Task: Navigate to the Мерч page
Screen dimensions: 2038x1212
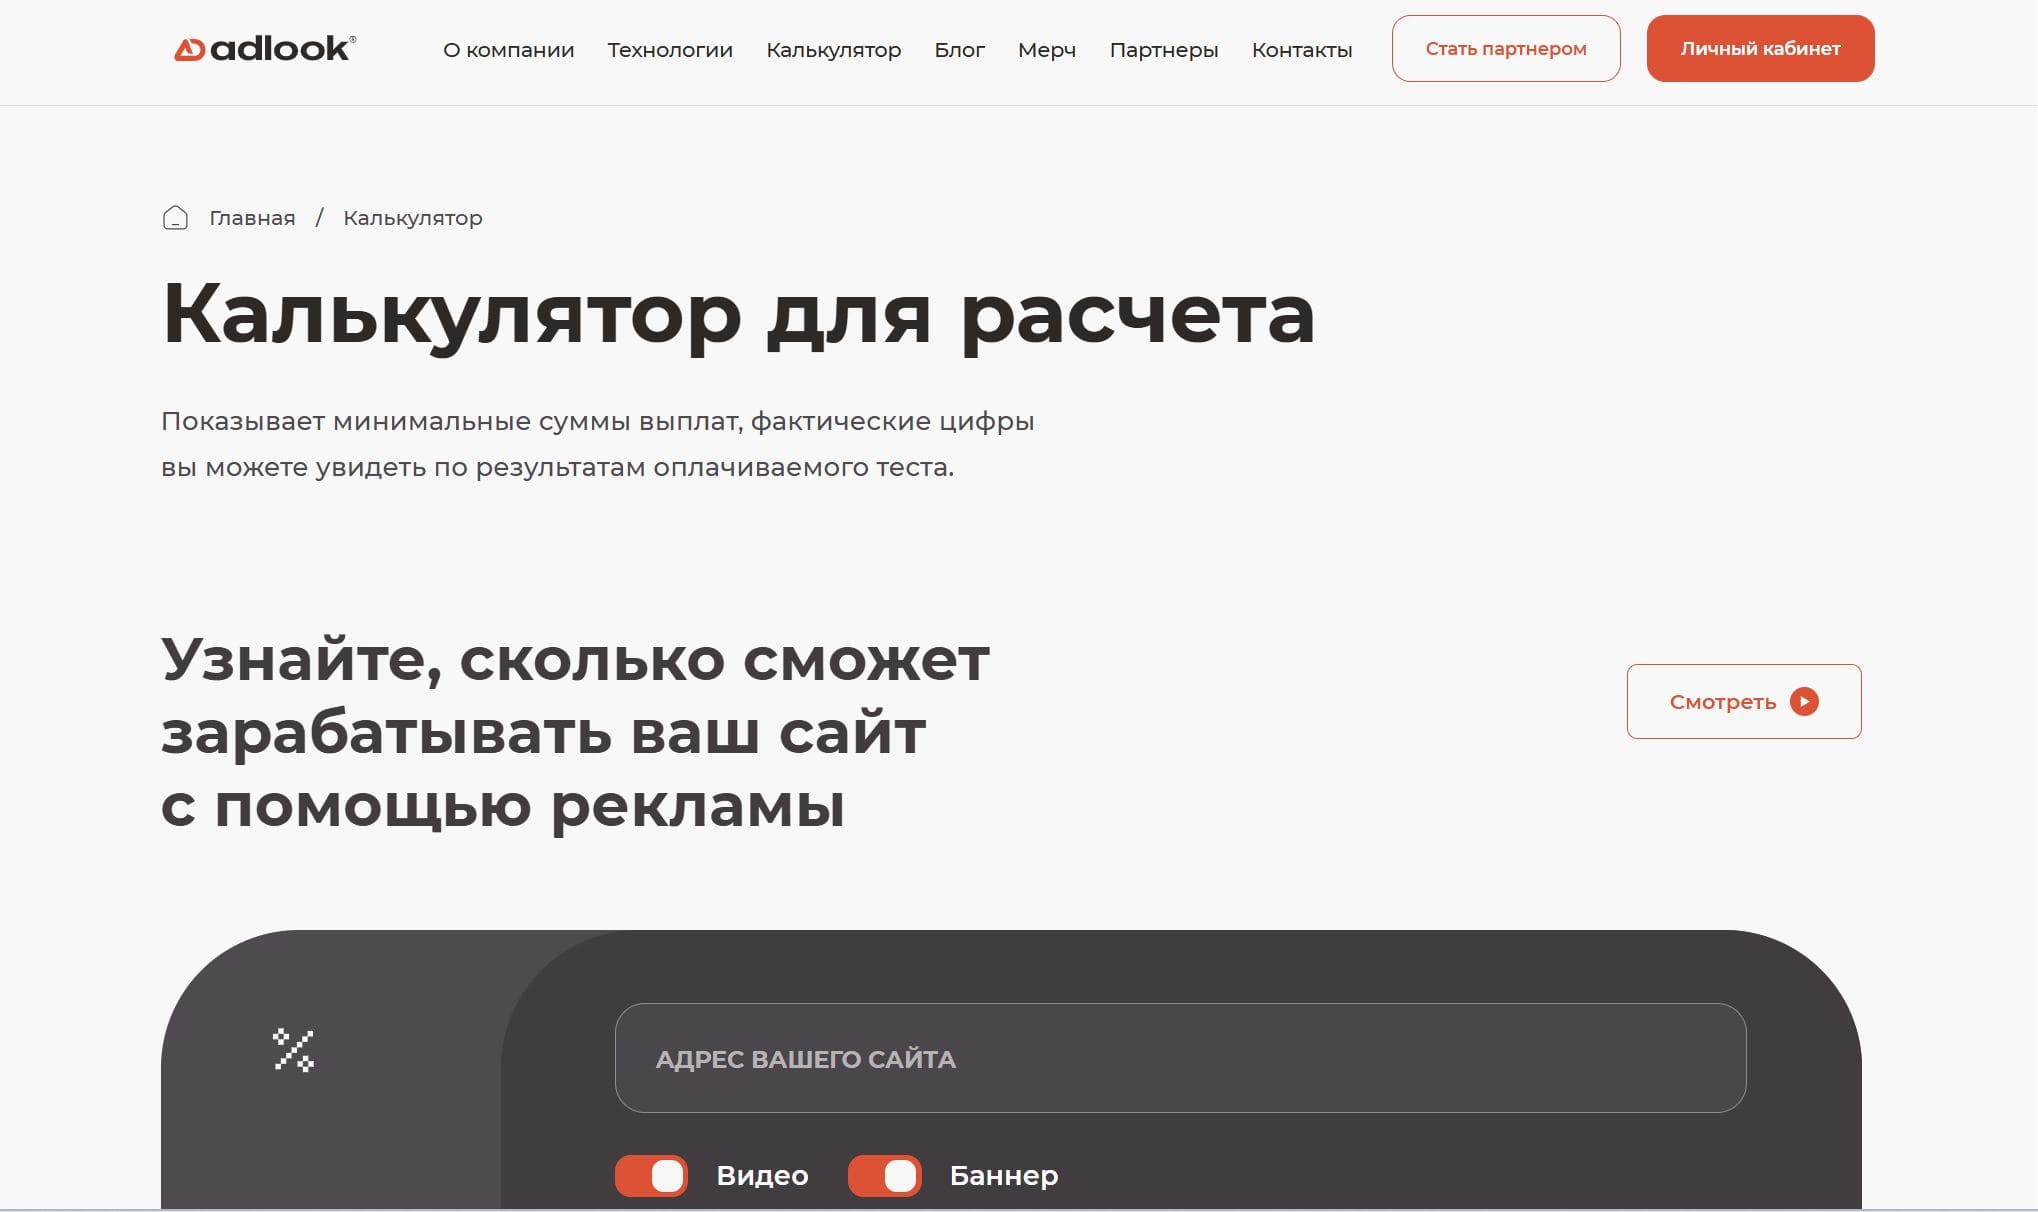Action: (x=1046, y=50)
